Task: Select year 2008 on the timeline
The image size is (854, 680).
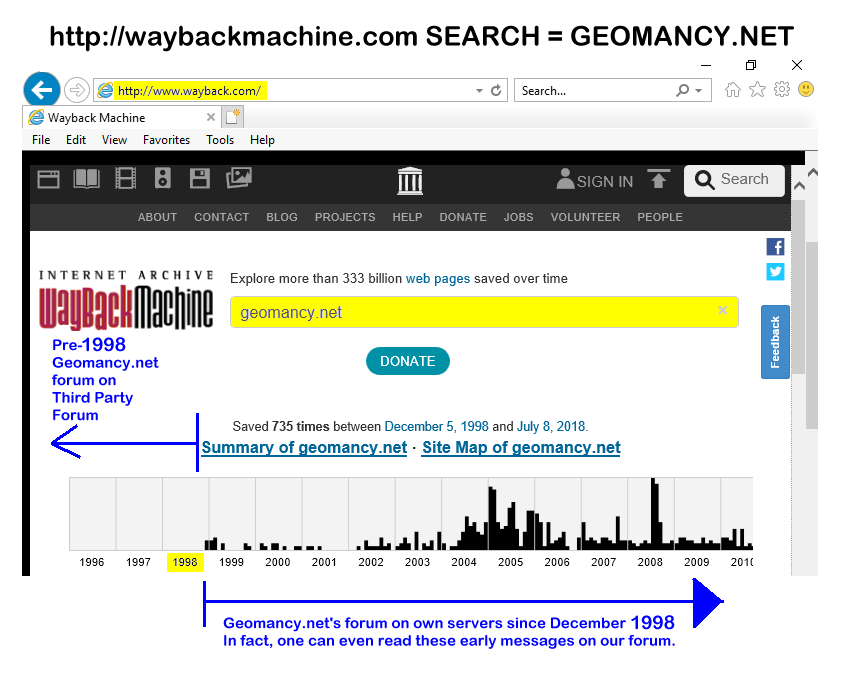Action: (650, 562)
